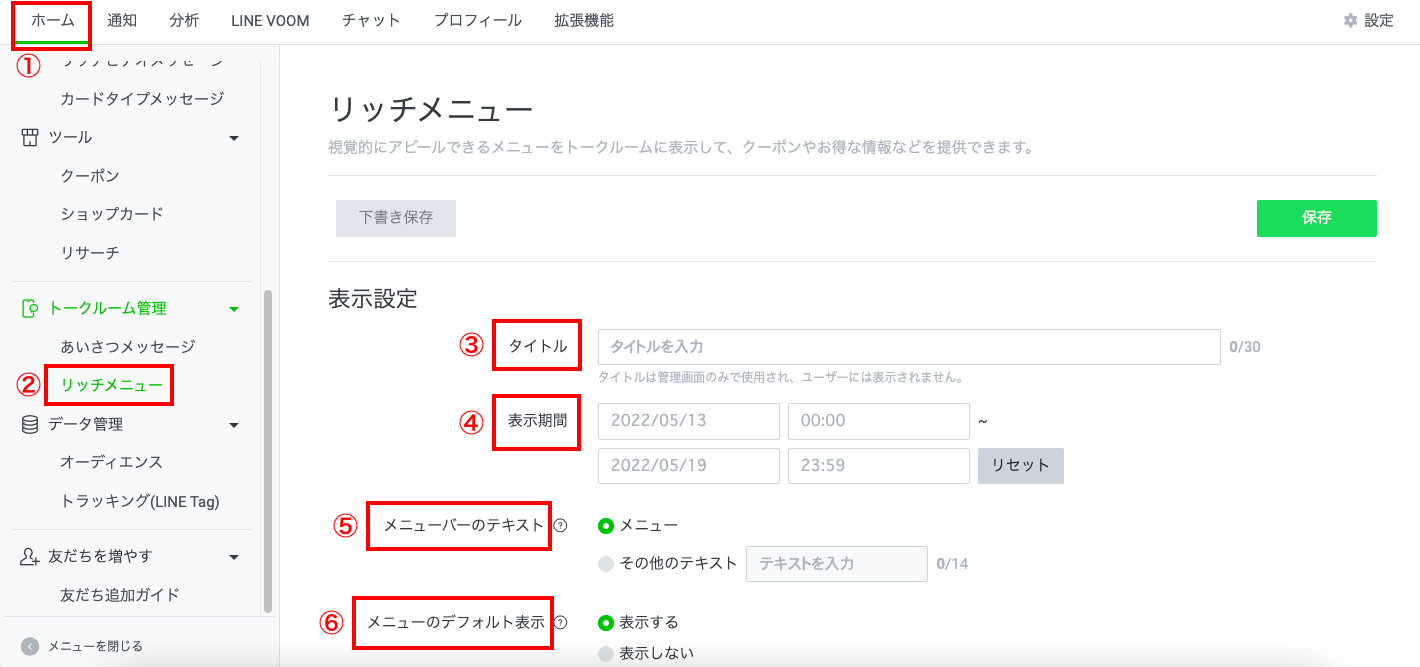The width and height of the screenshot is (1420, 667).
Task: Open help tooltip beside メニューバーのテキスト
Action: [560, 524]
